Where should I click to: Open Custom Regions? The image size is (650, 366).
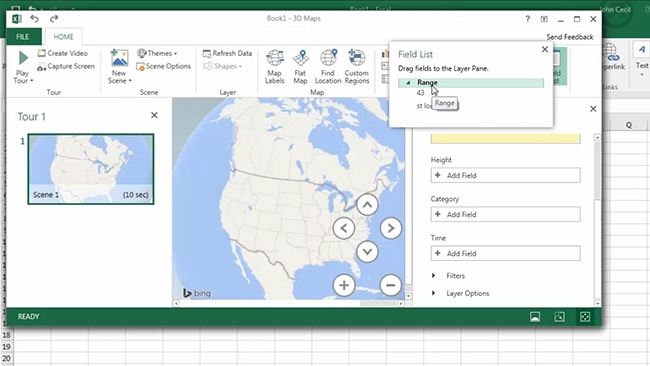point(357,67)
